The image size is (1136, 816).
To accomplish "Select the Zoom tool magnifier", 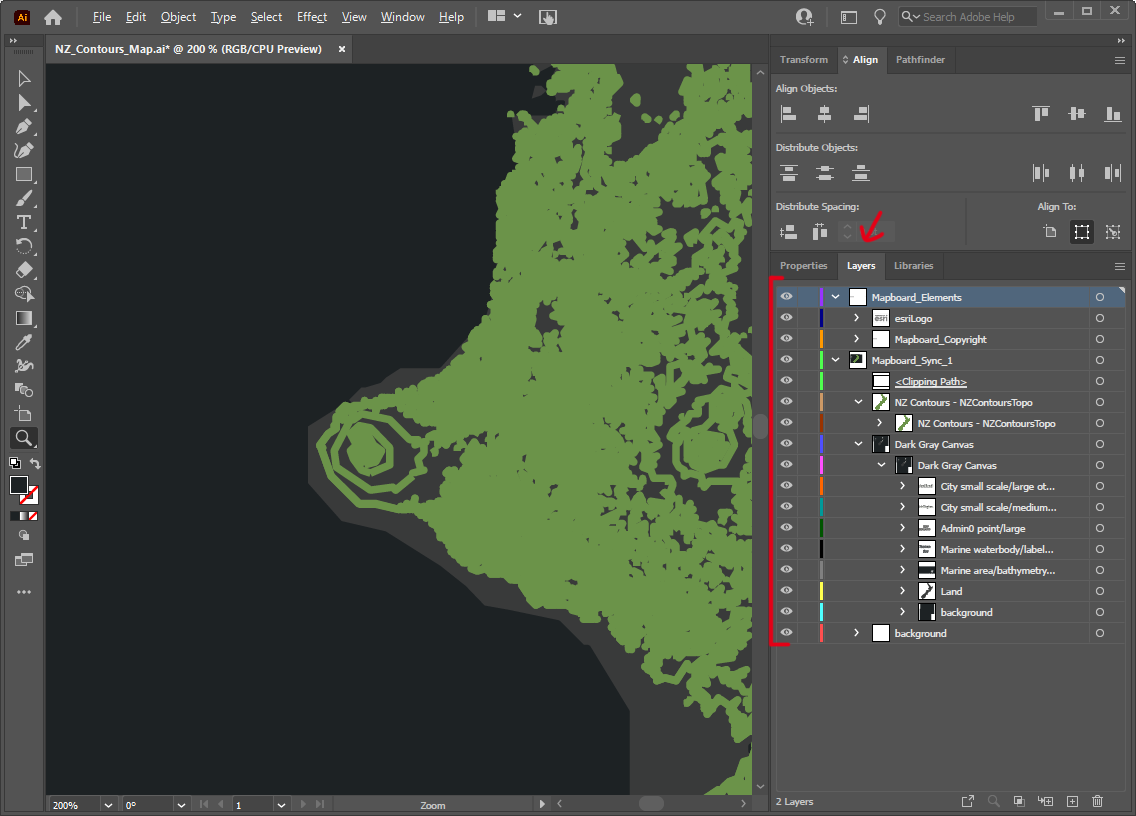I will pos(24,438).
